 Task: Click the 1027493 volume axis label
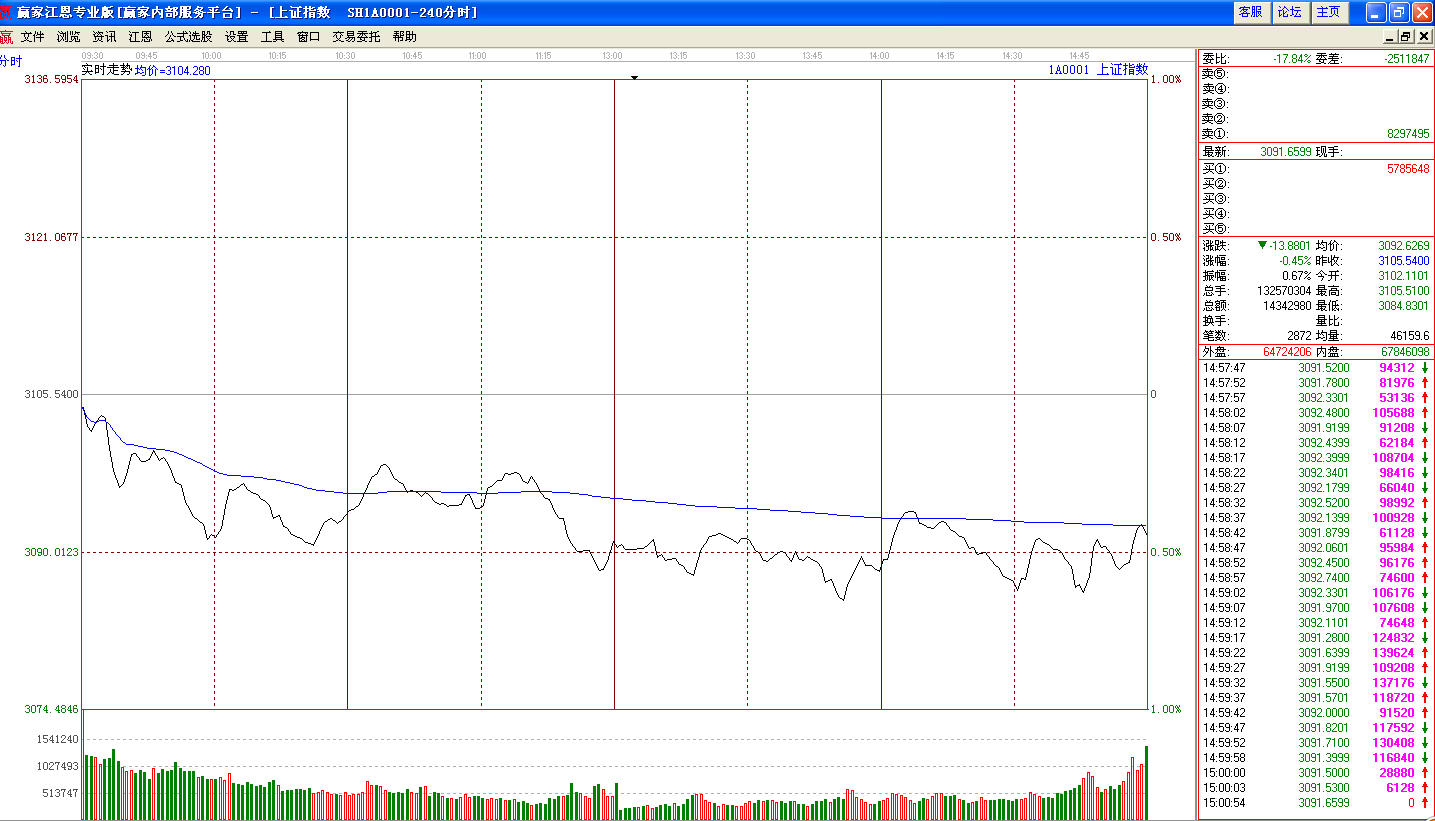coord(57,766)
